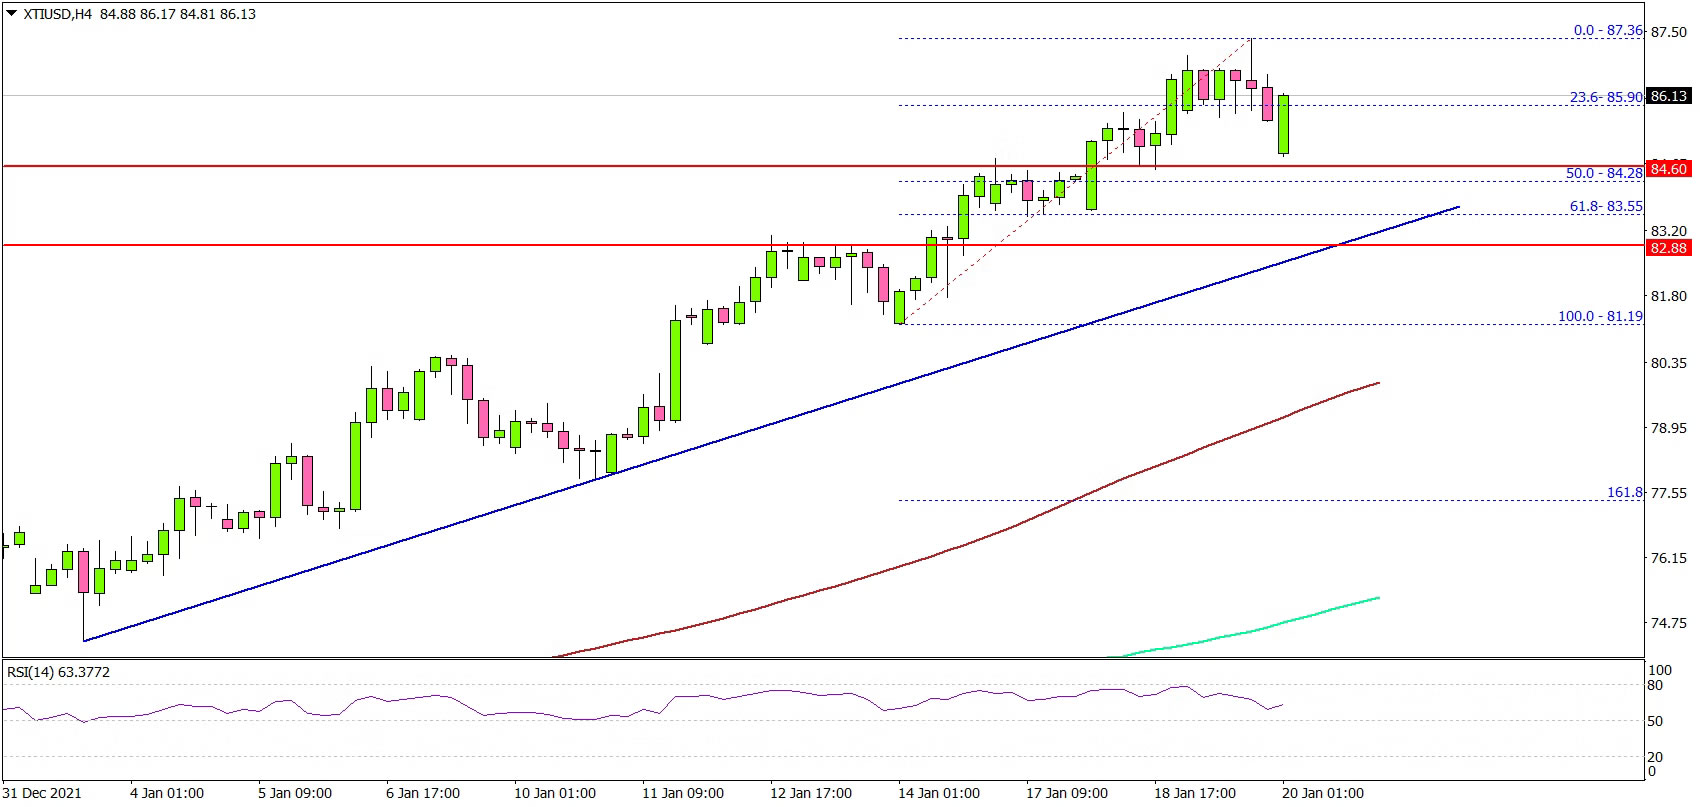Click the open value 84.88 in header
This screenshot has height=807, width=1700.
118,14
